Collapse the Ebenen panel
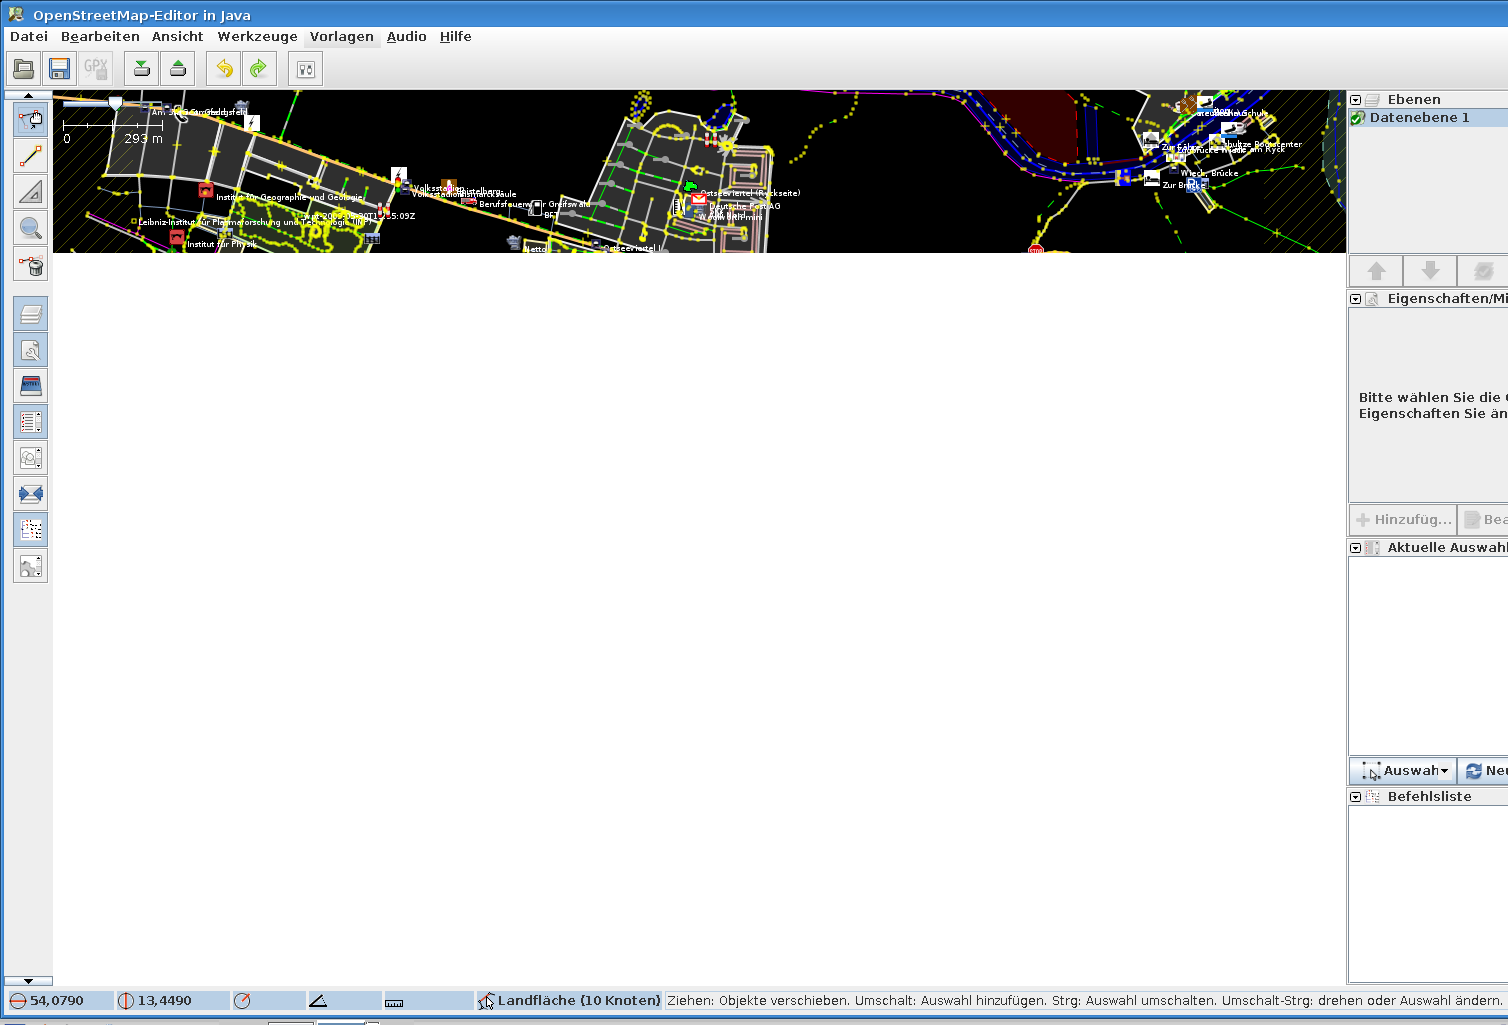This screenshot has height=1025, width=1508. click(x=1356, y=100)
